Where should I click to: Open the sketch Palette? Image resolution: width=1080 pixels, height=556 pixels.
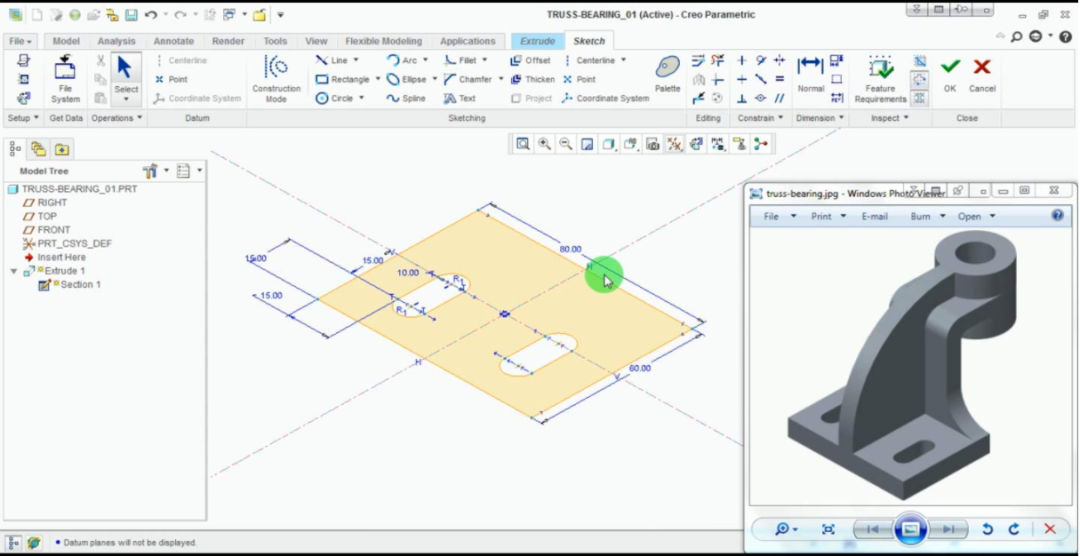(x=667, y=72)
